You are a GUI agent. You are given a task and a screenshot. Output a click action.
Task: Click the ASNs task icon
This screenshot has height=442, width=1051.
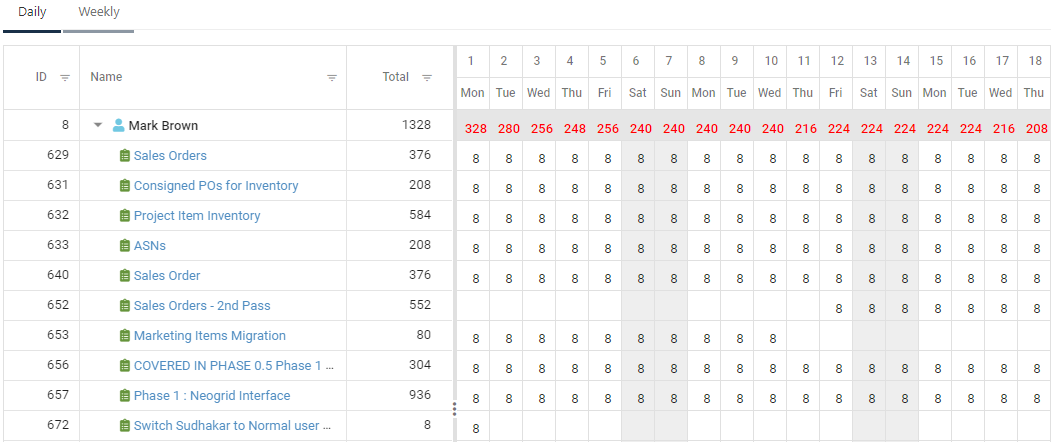point(125,246)
